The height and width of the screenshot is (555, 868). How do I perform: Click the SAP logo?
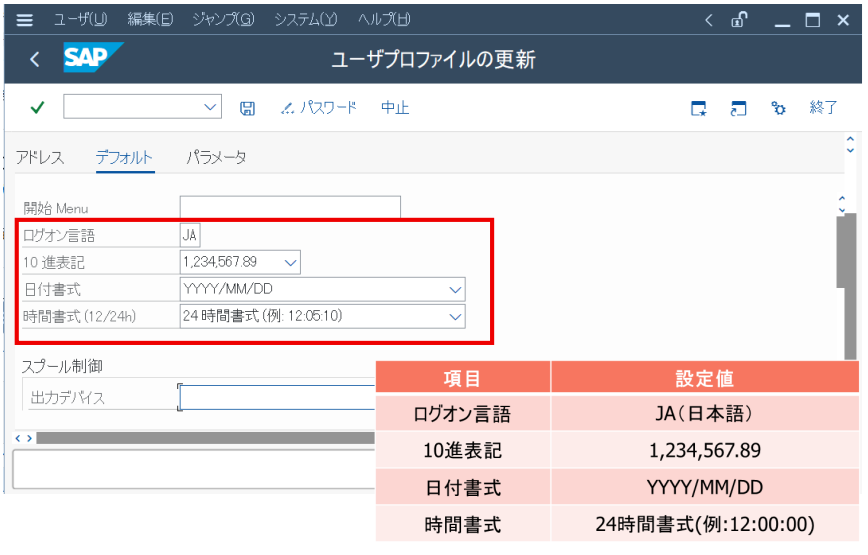(93, 57)
